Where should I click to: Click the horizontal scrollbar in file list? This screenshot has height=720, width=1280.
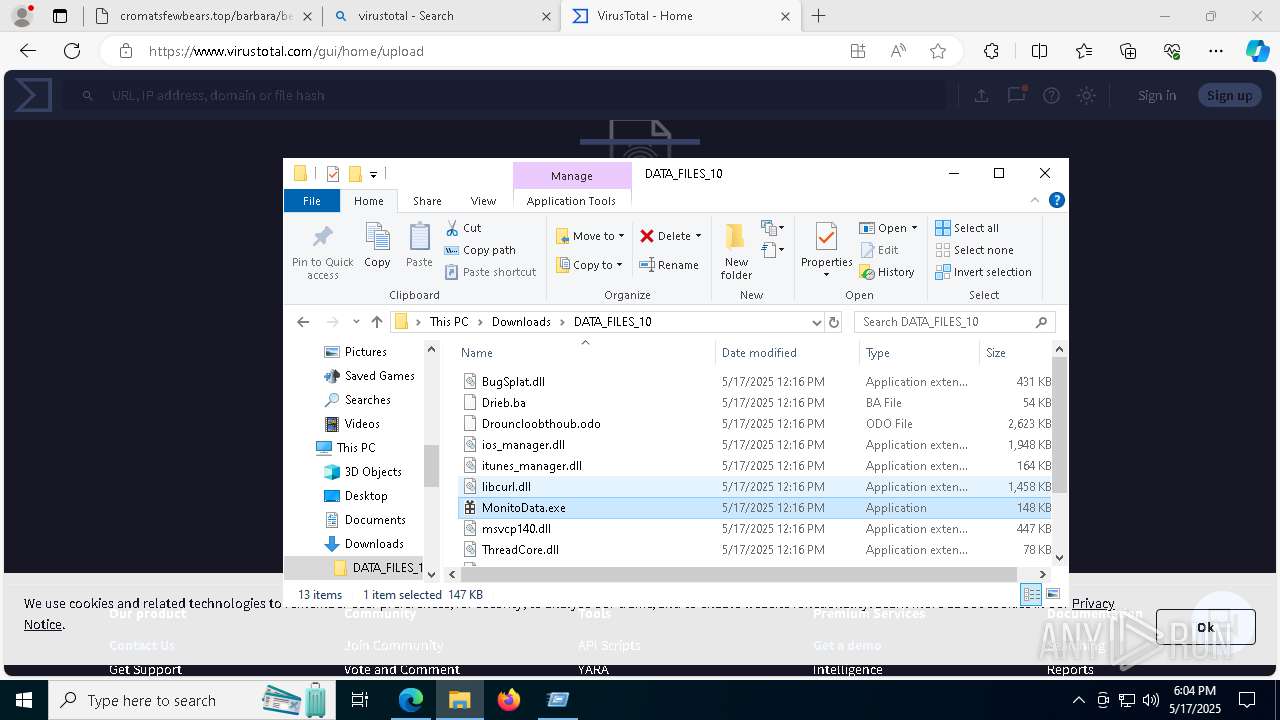pos(738,574)
